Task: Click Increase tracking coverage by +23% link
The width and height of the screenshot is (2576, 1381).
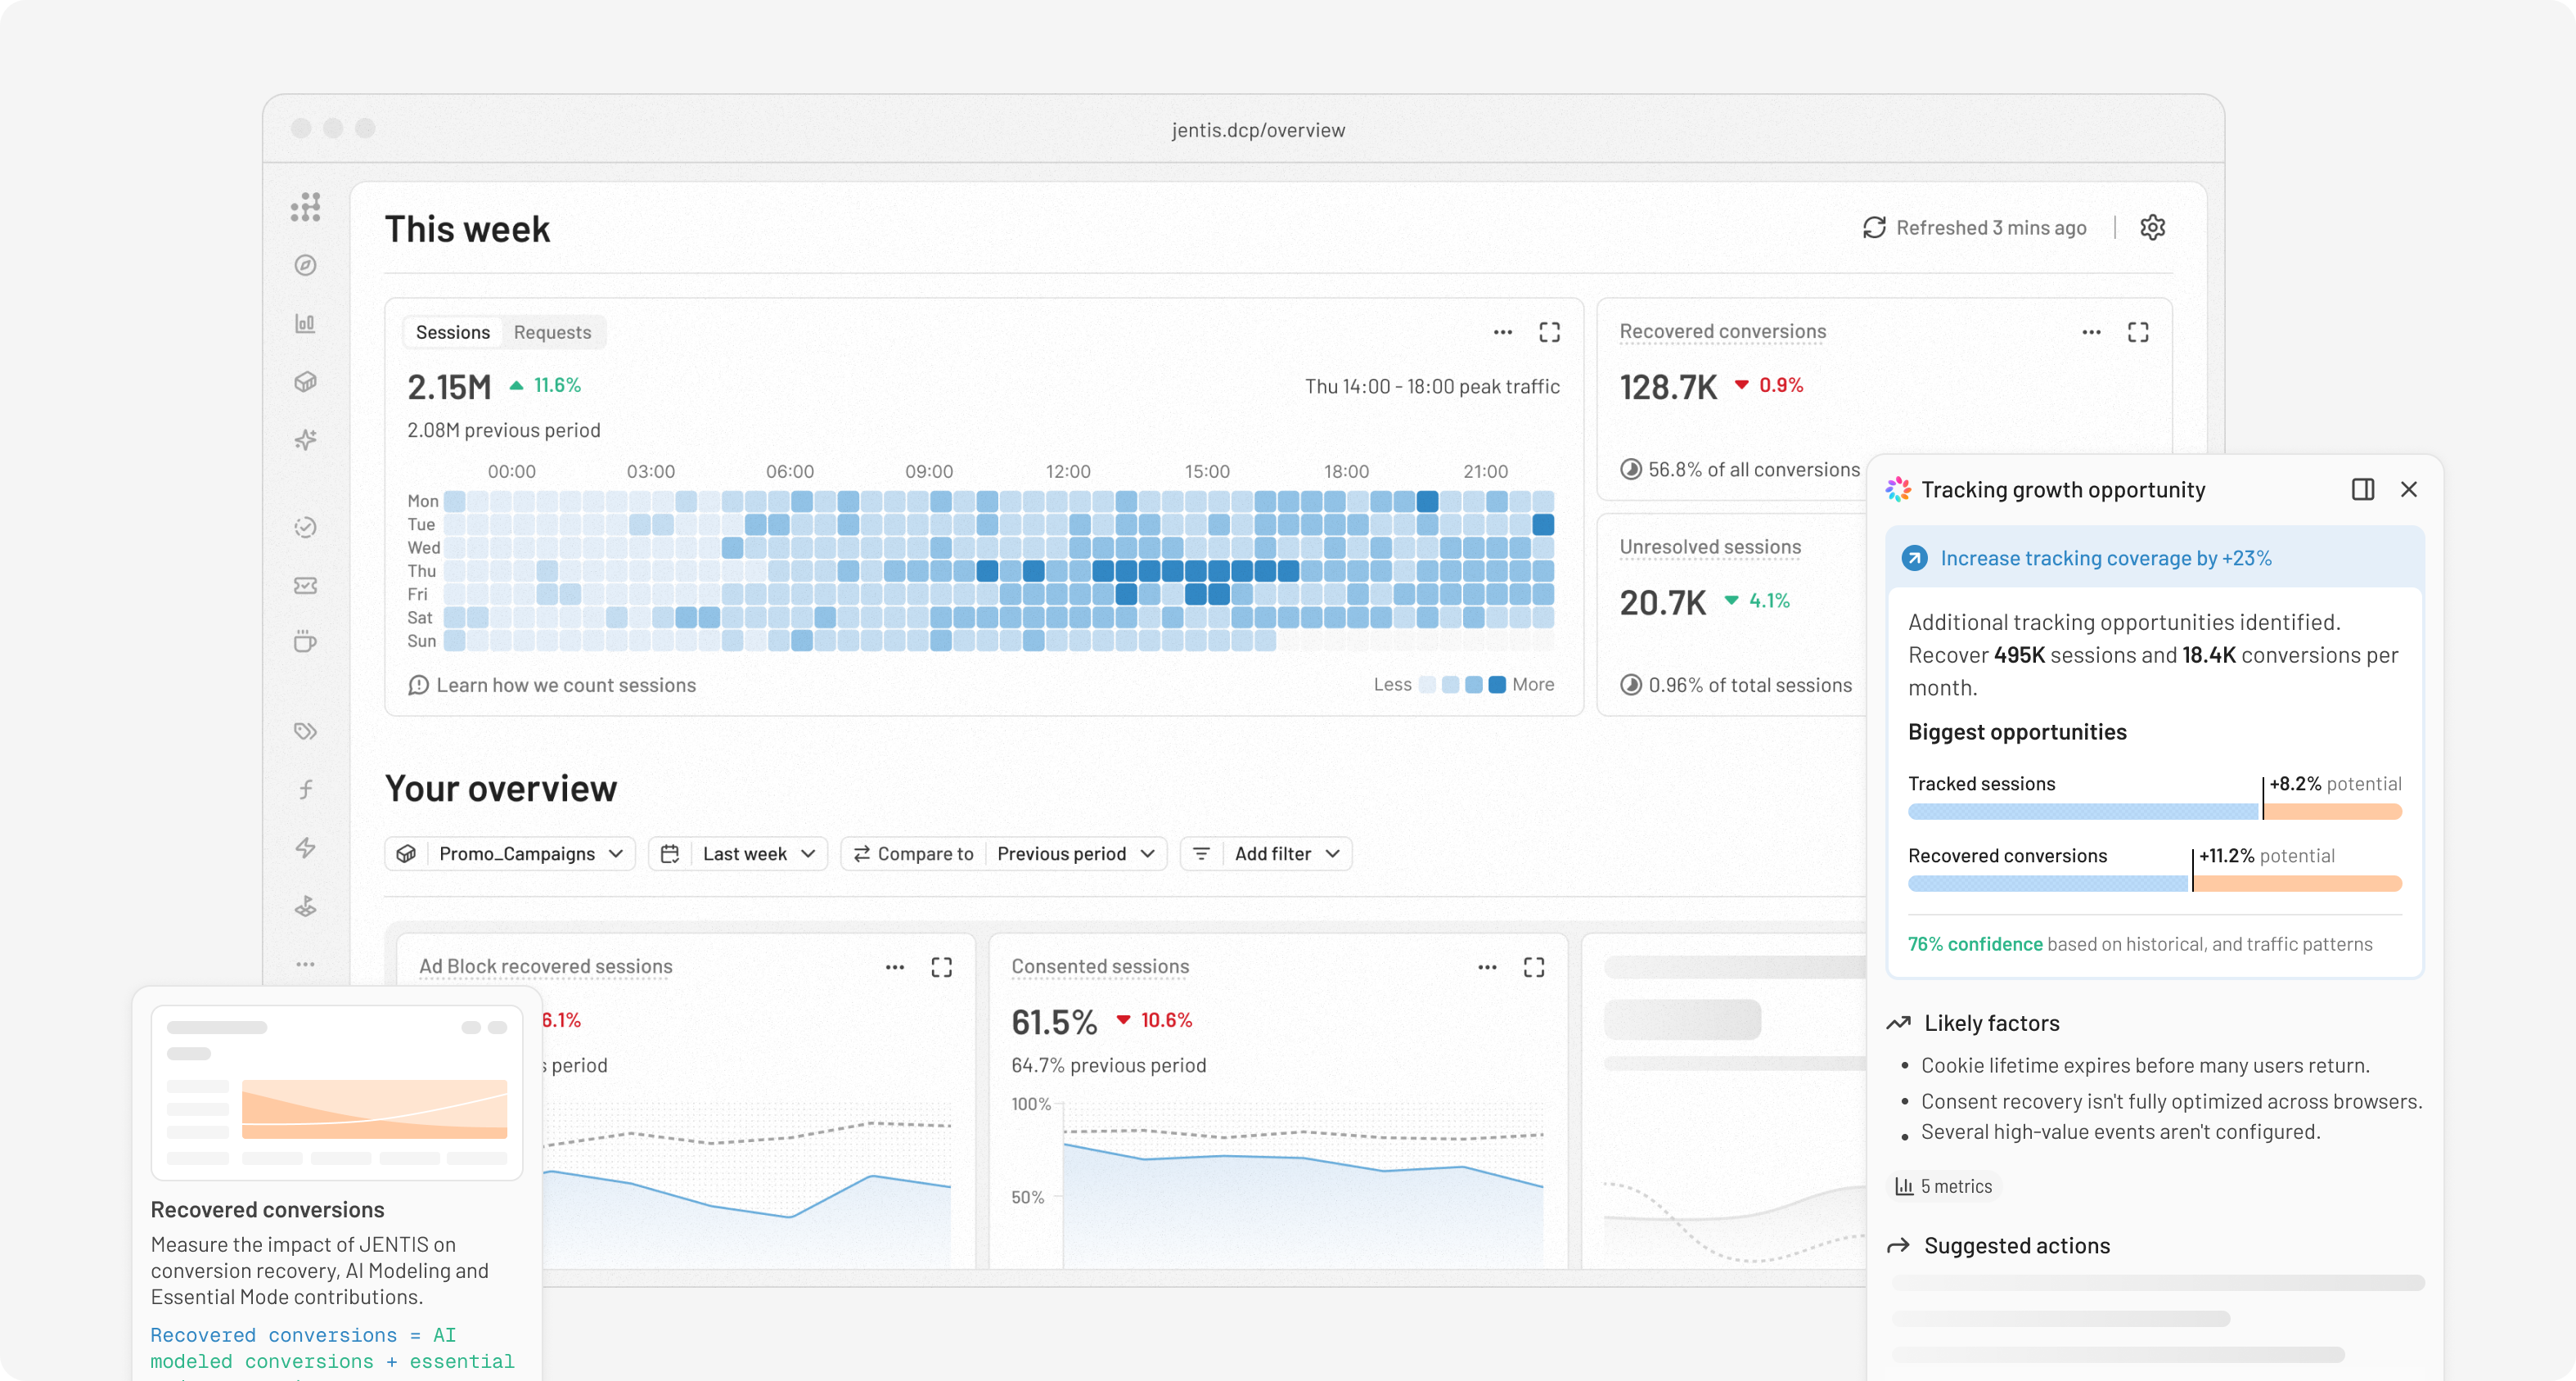Action: (2105, 558)
